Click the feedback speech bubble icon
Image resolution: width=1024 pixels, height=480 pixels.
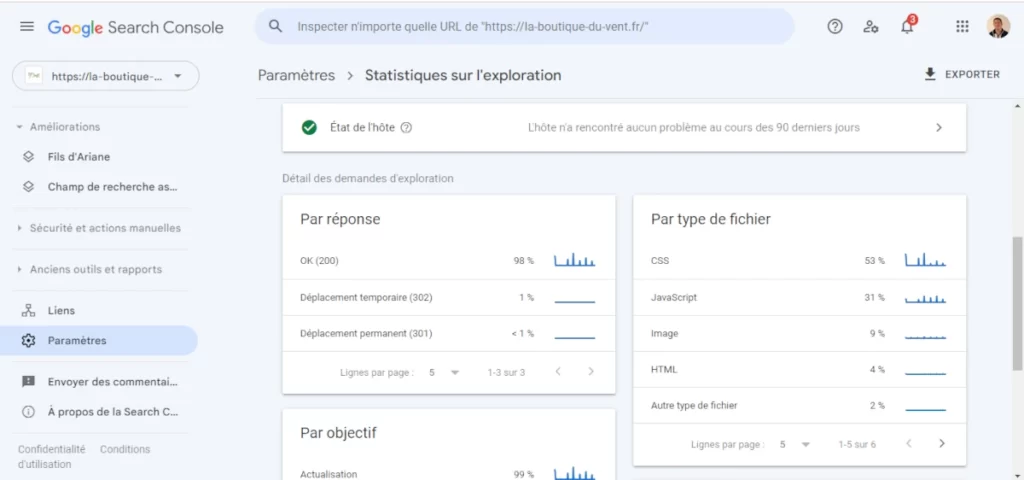click(27, 382)
